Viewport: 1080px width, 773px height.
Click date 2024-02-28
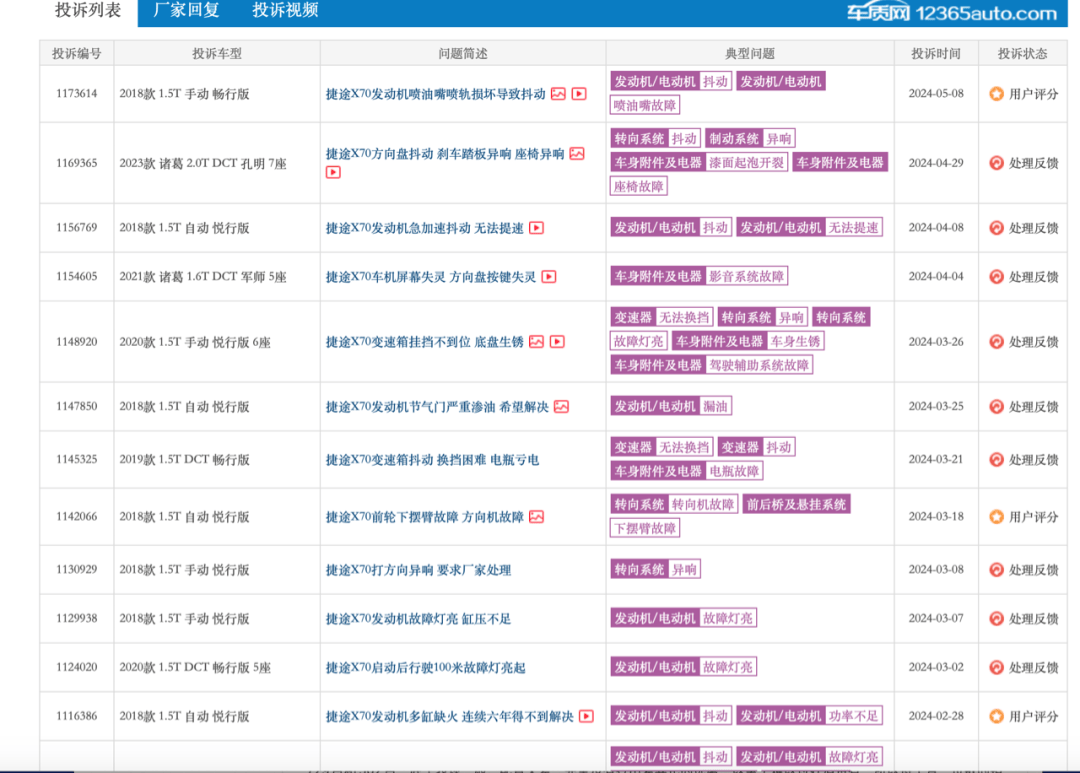point(936,717)
